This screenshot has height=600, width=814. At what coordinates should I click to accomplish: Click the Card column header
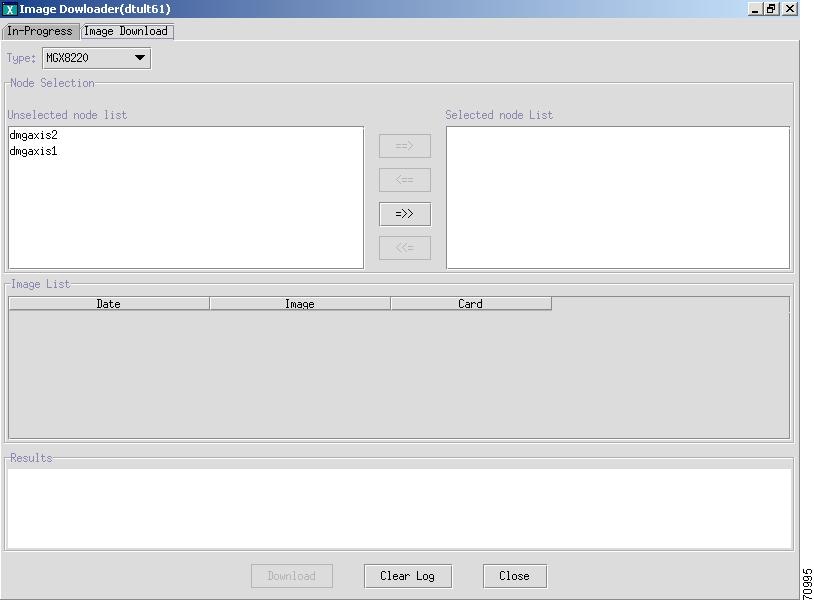[x=471, y=304]
